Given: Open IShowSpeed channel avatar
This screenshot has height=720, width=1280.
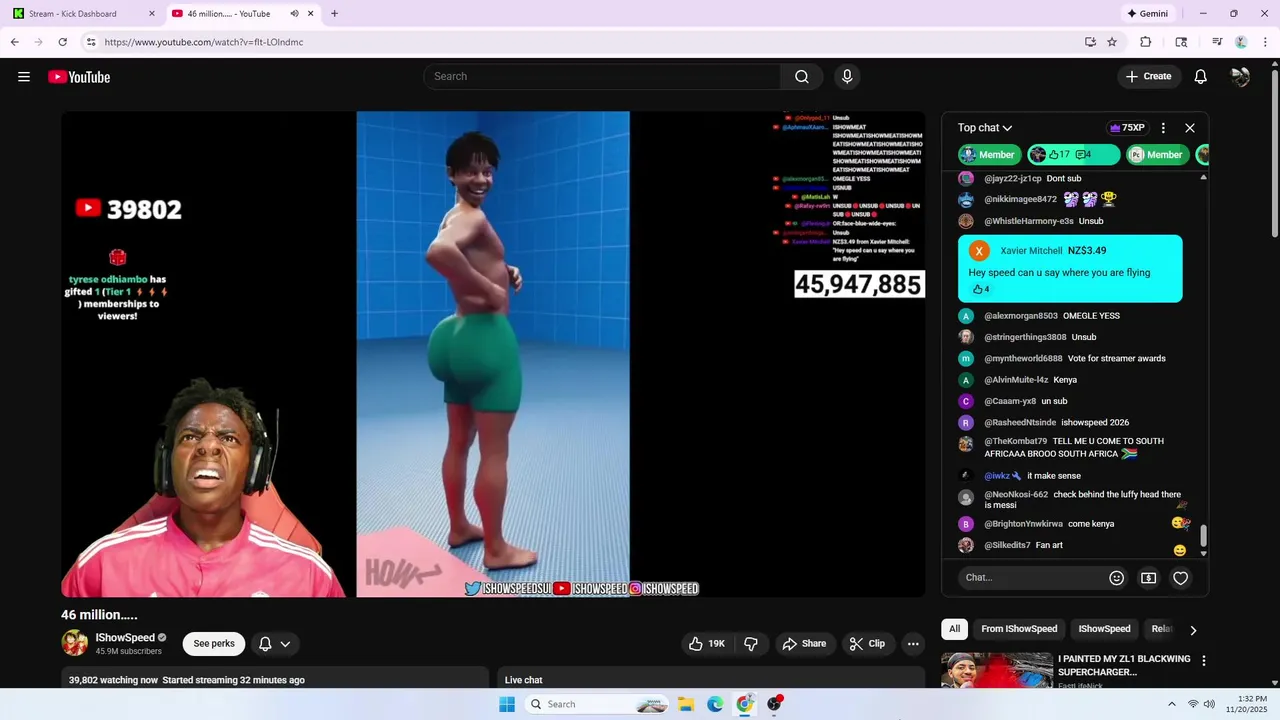Looking at the screenshot, I should (75, 643).
